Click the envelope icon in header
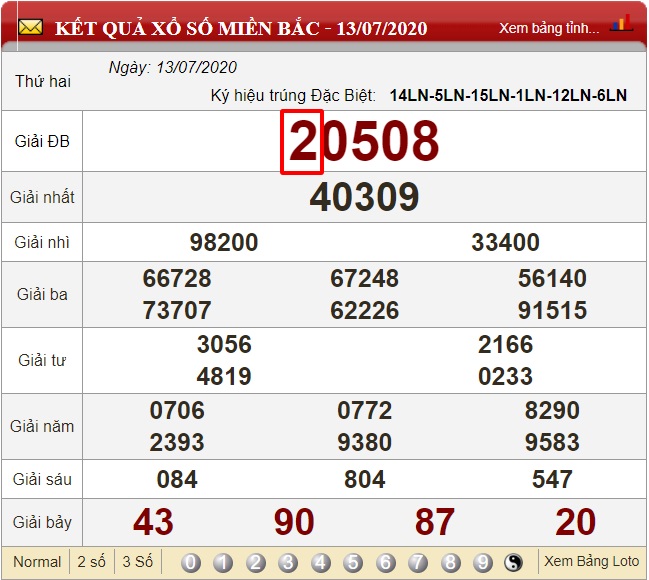649x580 pixels. pos(30,27)
